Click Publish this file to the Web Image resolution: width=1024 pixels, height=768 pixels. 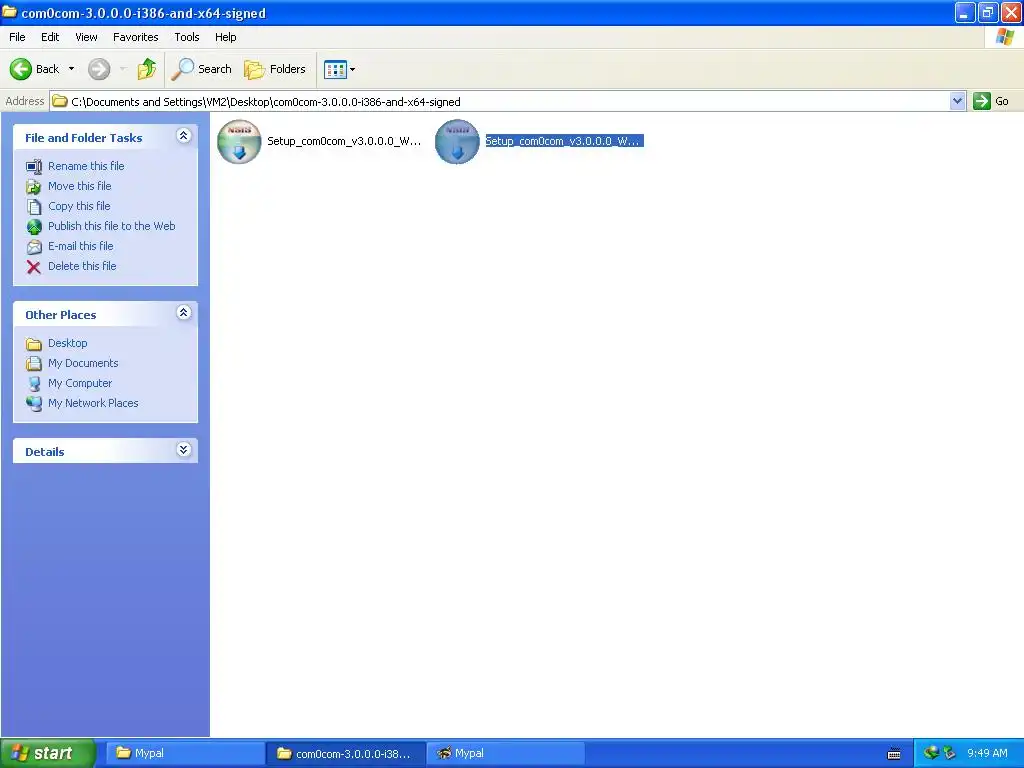[x=112, y=226]
